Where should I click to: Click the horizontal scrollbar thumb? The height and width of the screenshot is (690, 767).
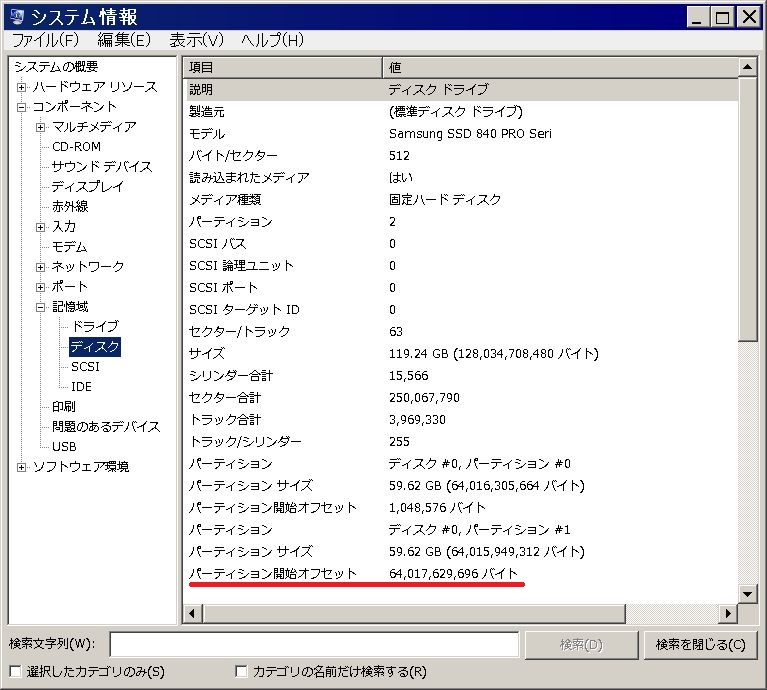click(x=414, y=614)
